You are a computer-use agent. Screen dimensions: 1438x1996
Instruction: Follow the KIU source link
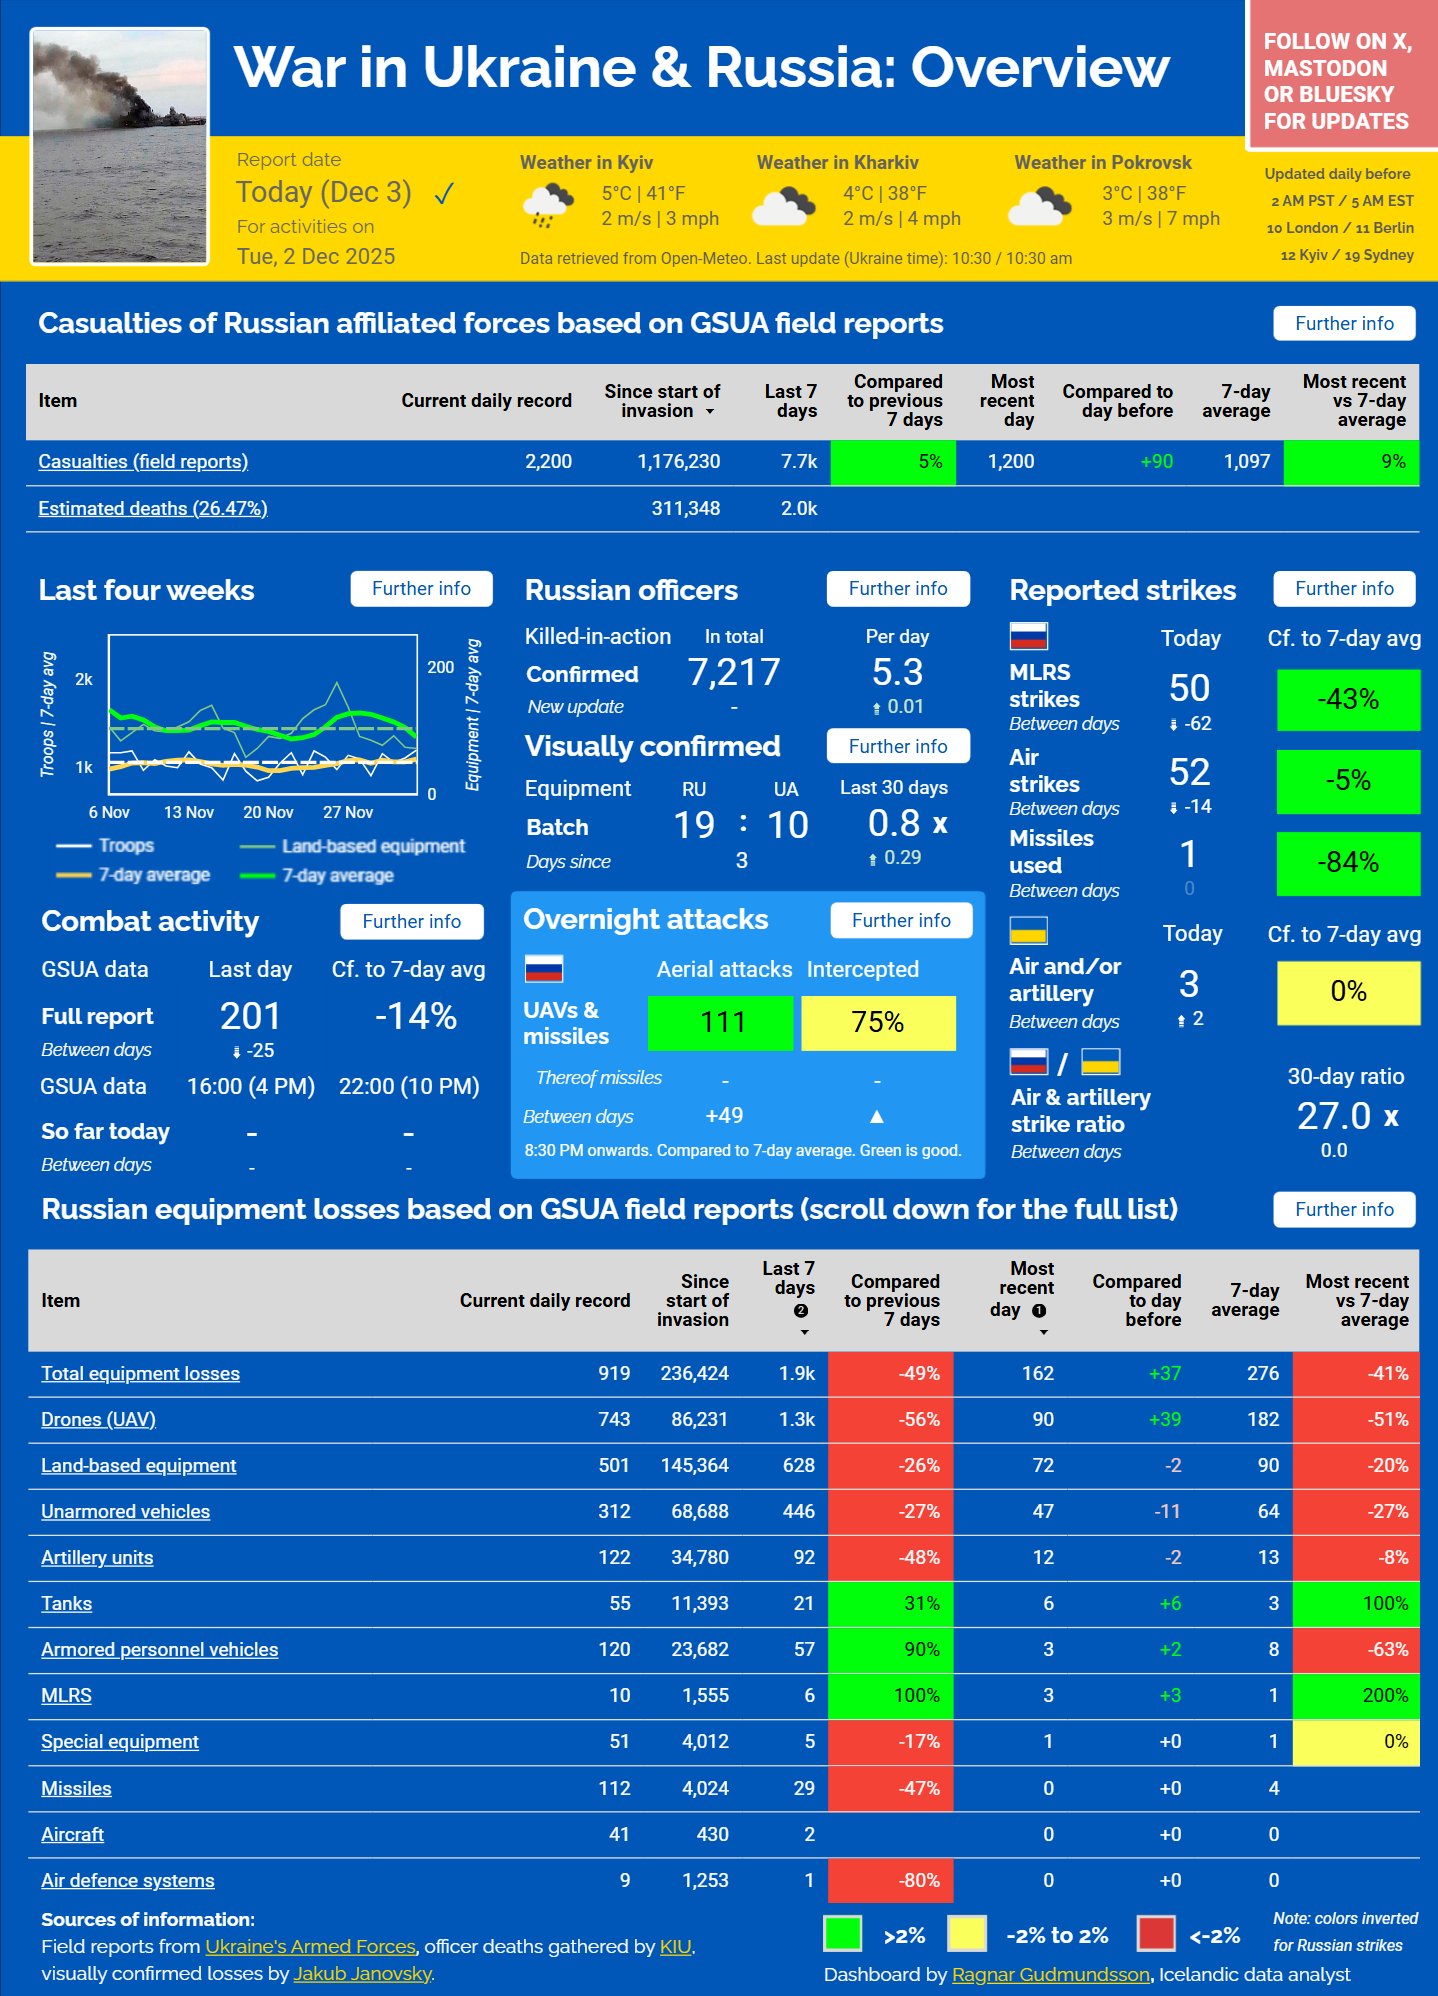pyautogui.click(x=675, y=1946)
